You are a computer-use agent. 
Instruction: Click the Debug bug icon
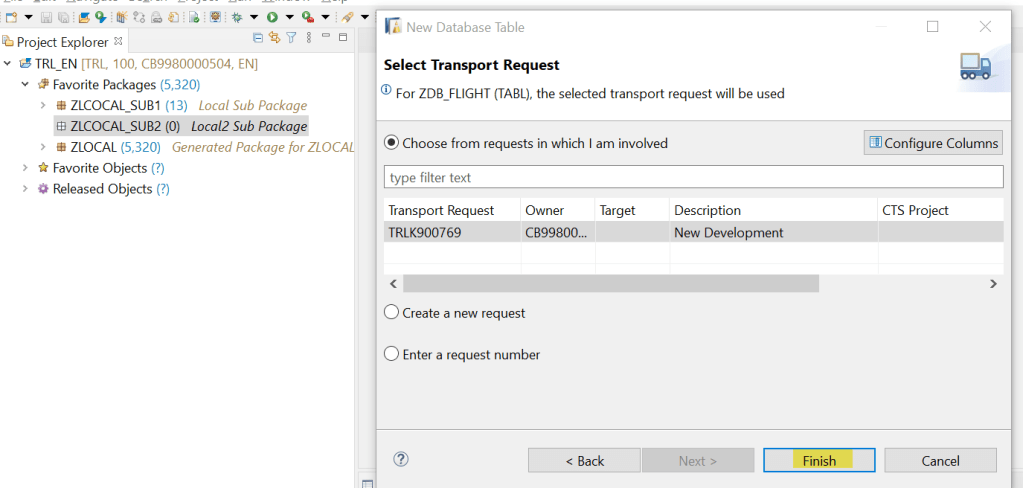coord(238,17)
